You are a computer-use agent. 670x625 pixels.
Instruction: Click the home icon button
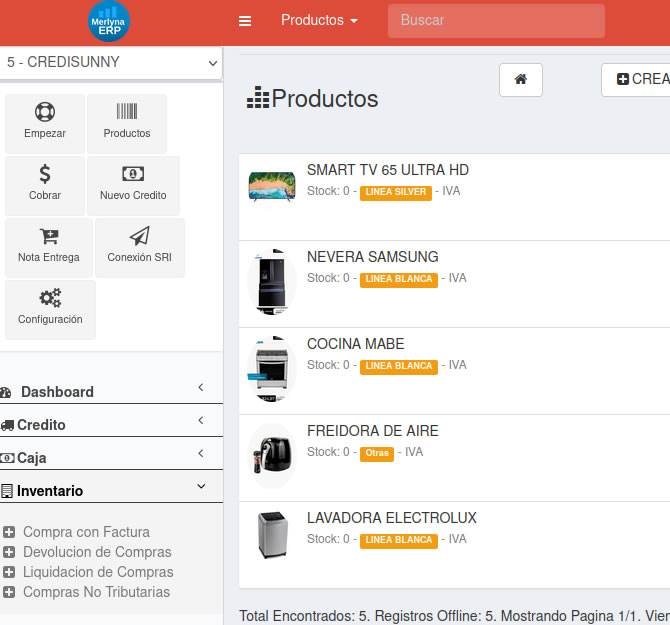[x=520, y=80]
